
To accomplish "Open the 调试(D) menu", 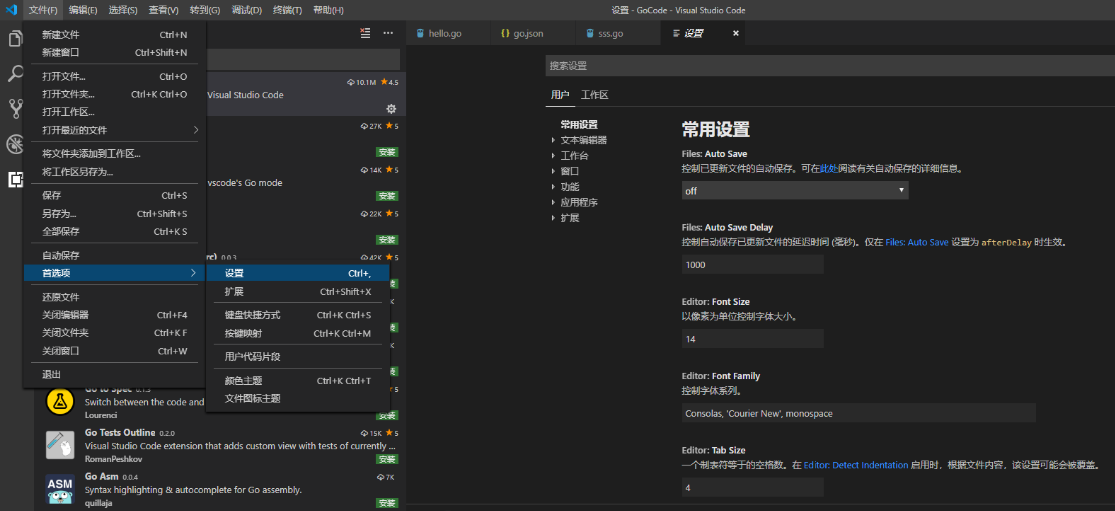I will coord(247,10).
